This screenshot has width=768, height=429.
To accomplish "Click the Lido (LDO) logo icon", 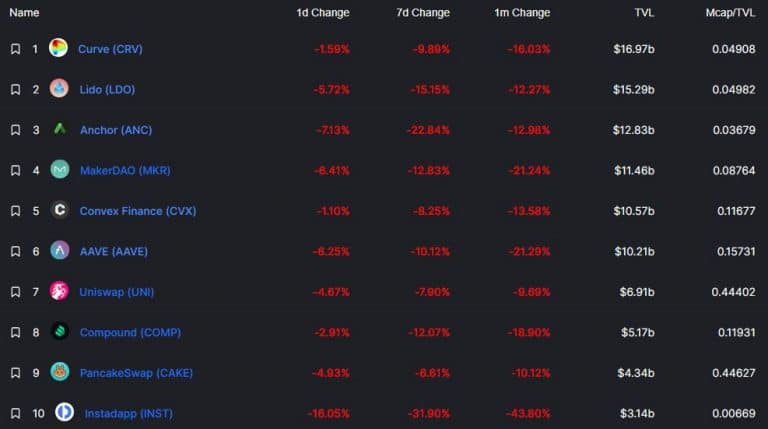I will (x=59, y=89).
